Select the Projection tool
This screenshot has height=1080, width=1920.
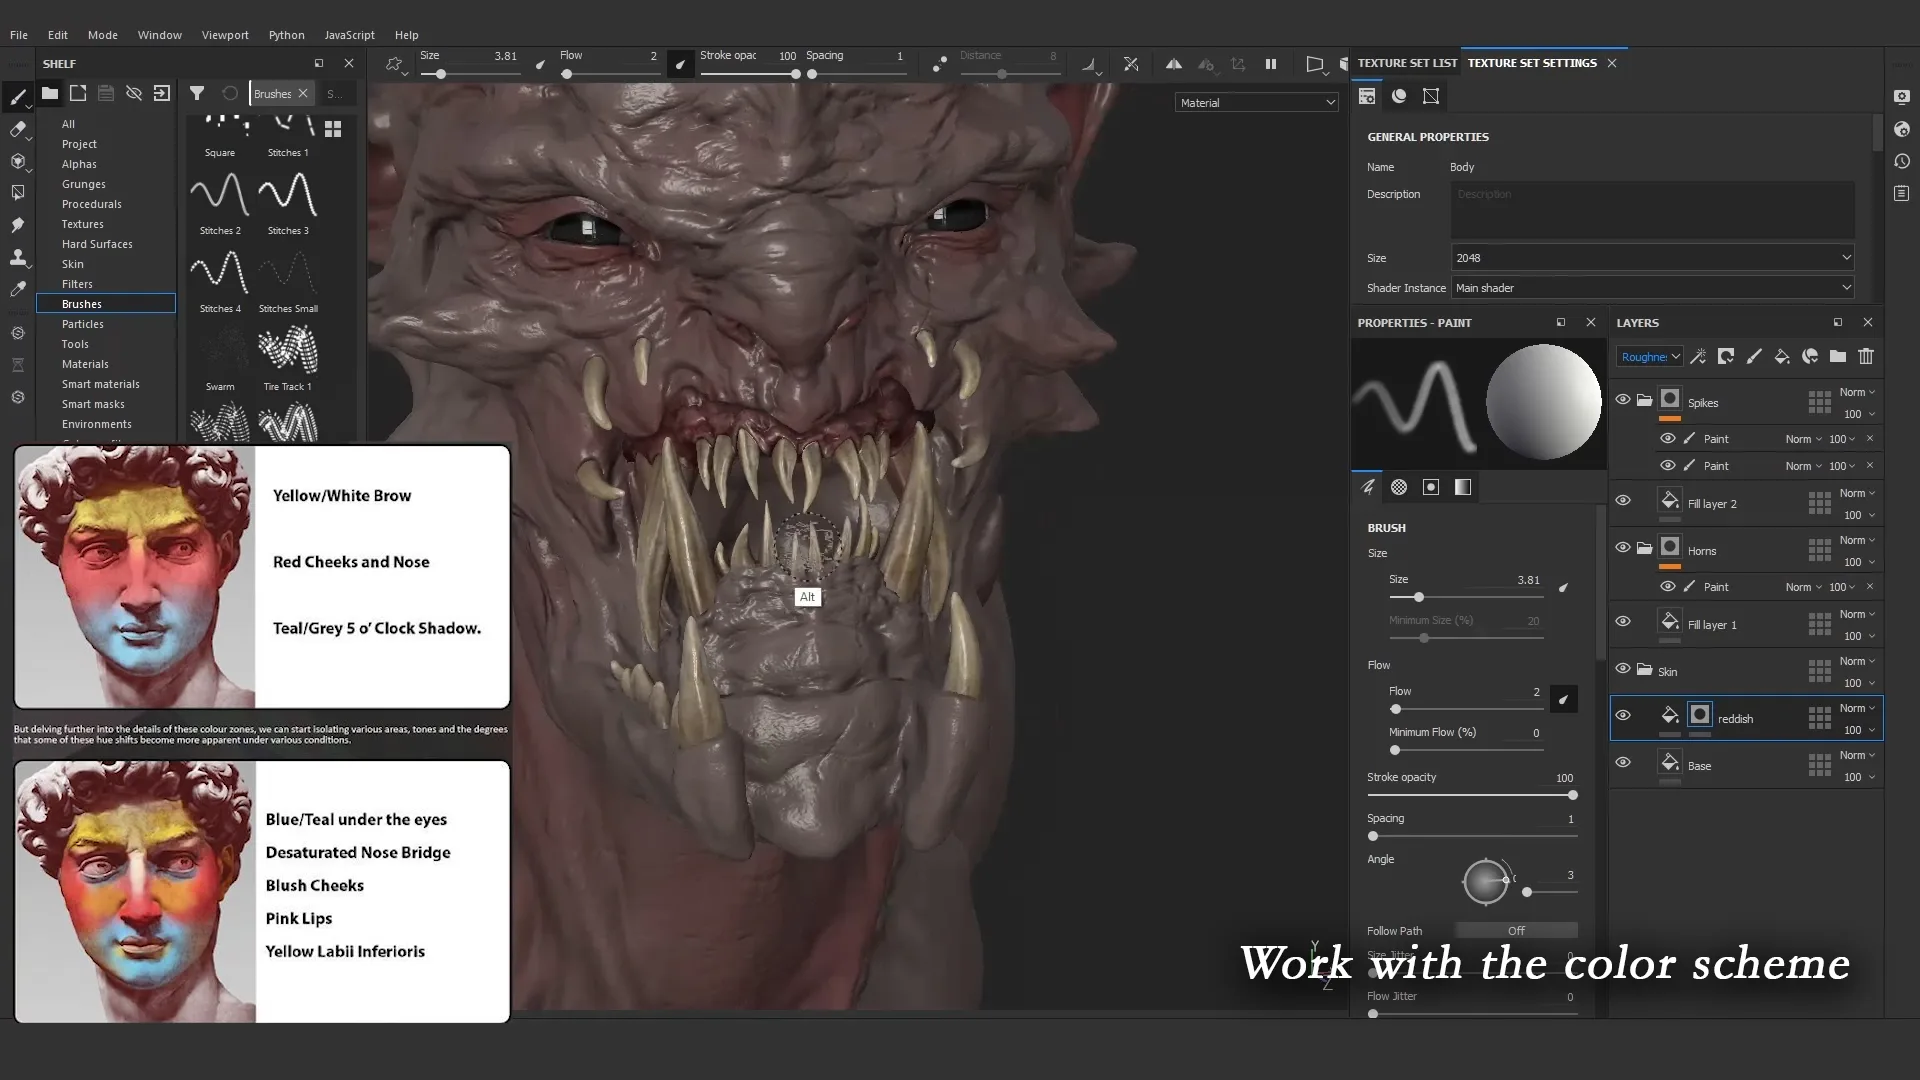click(18, 161)
